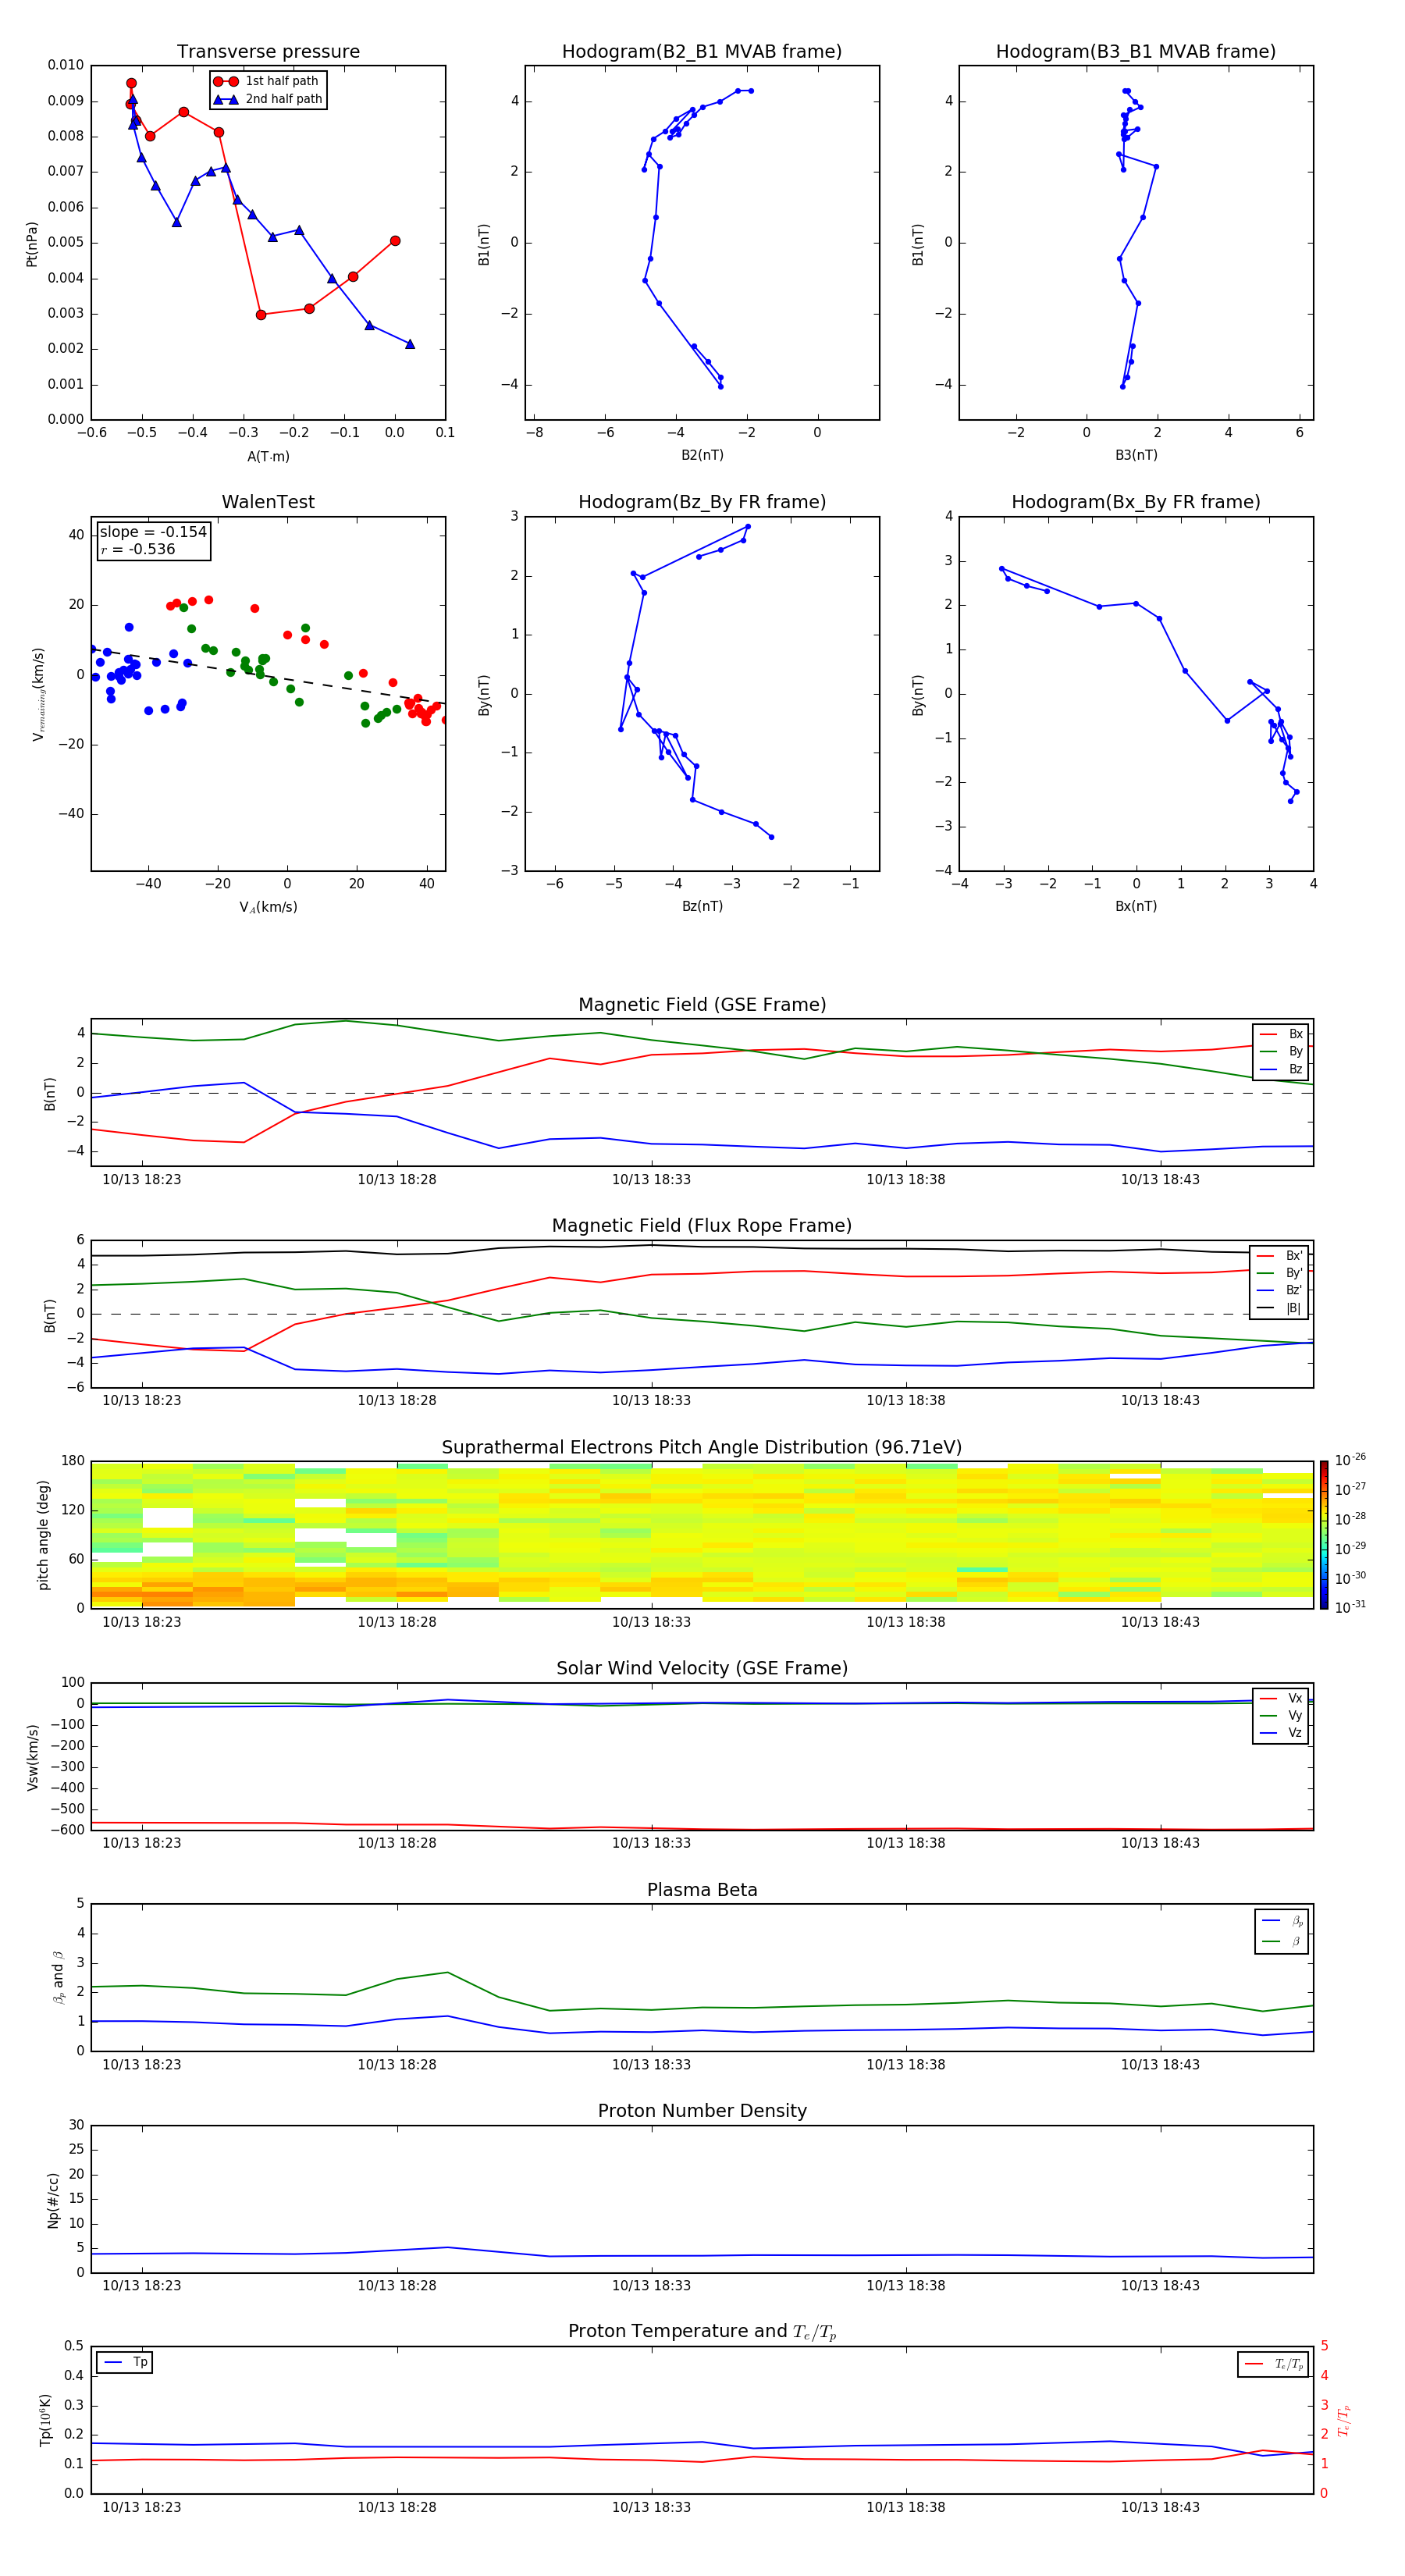The image size is (1405, 2576).
Task: Click the "Bz'" legend entry in Flux Rope panel
Action: click(1280, 1290)
